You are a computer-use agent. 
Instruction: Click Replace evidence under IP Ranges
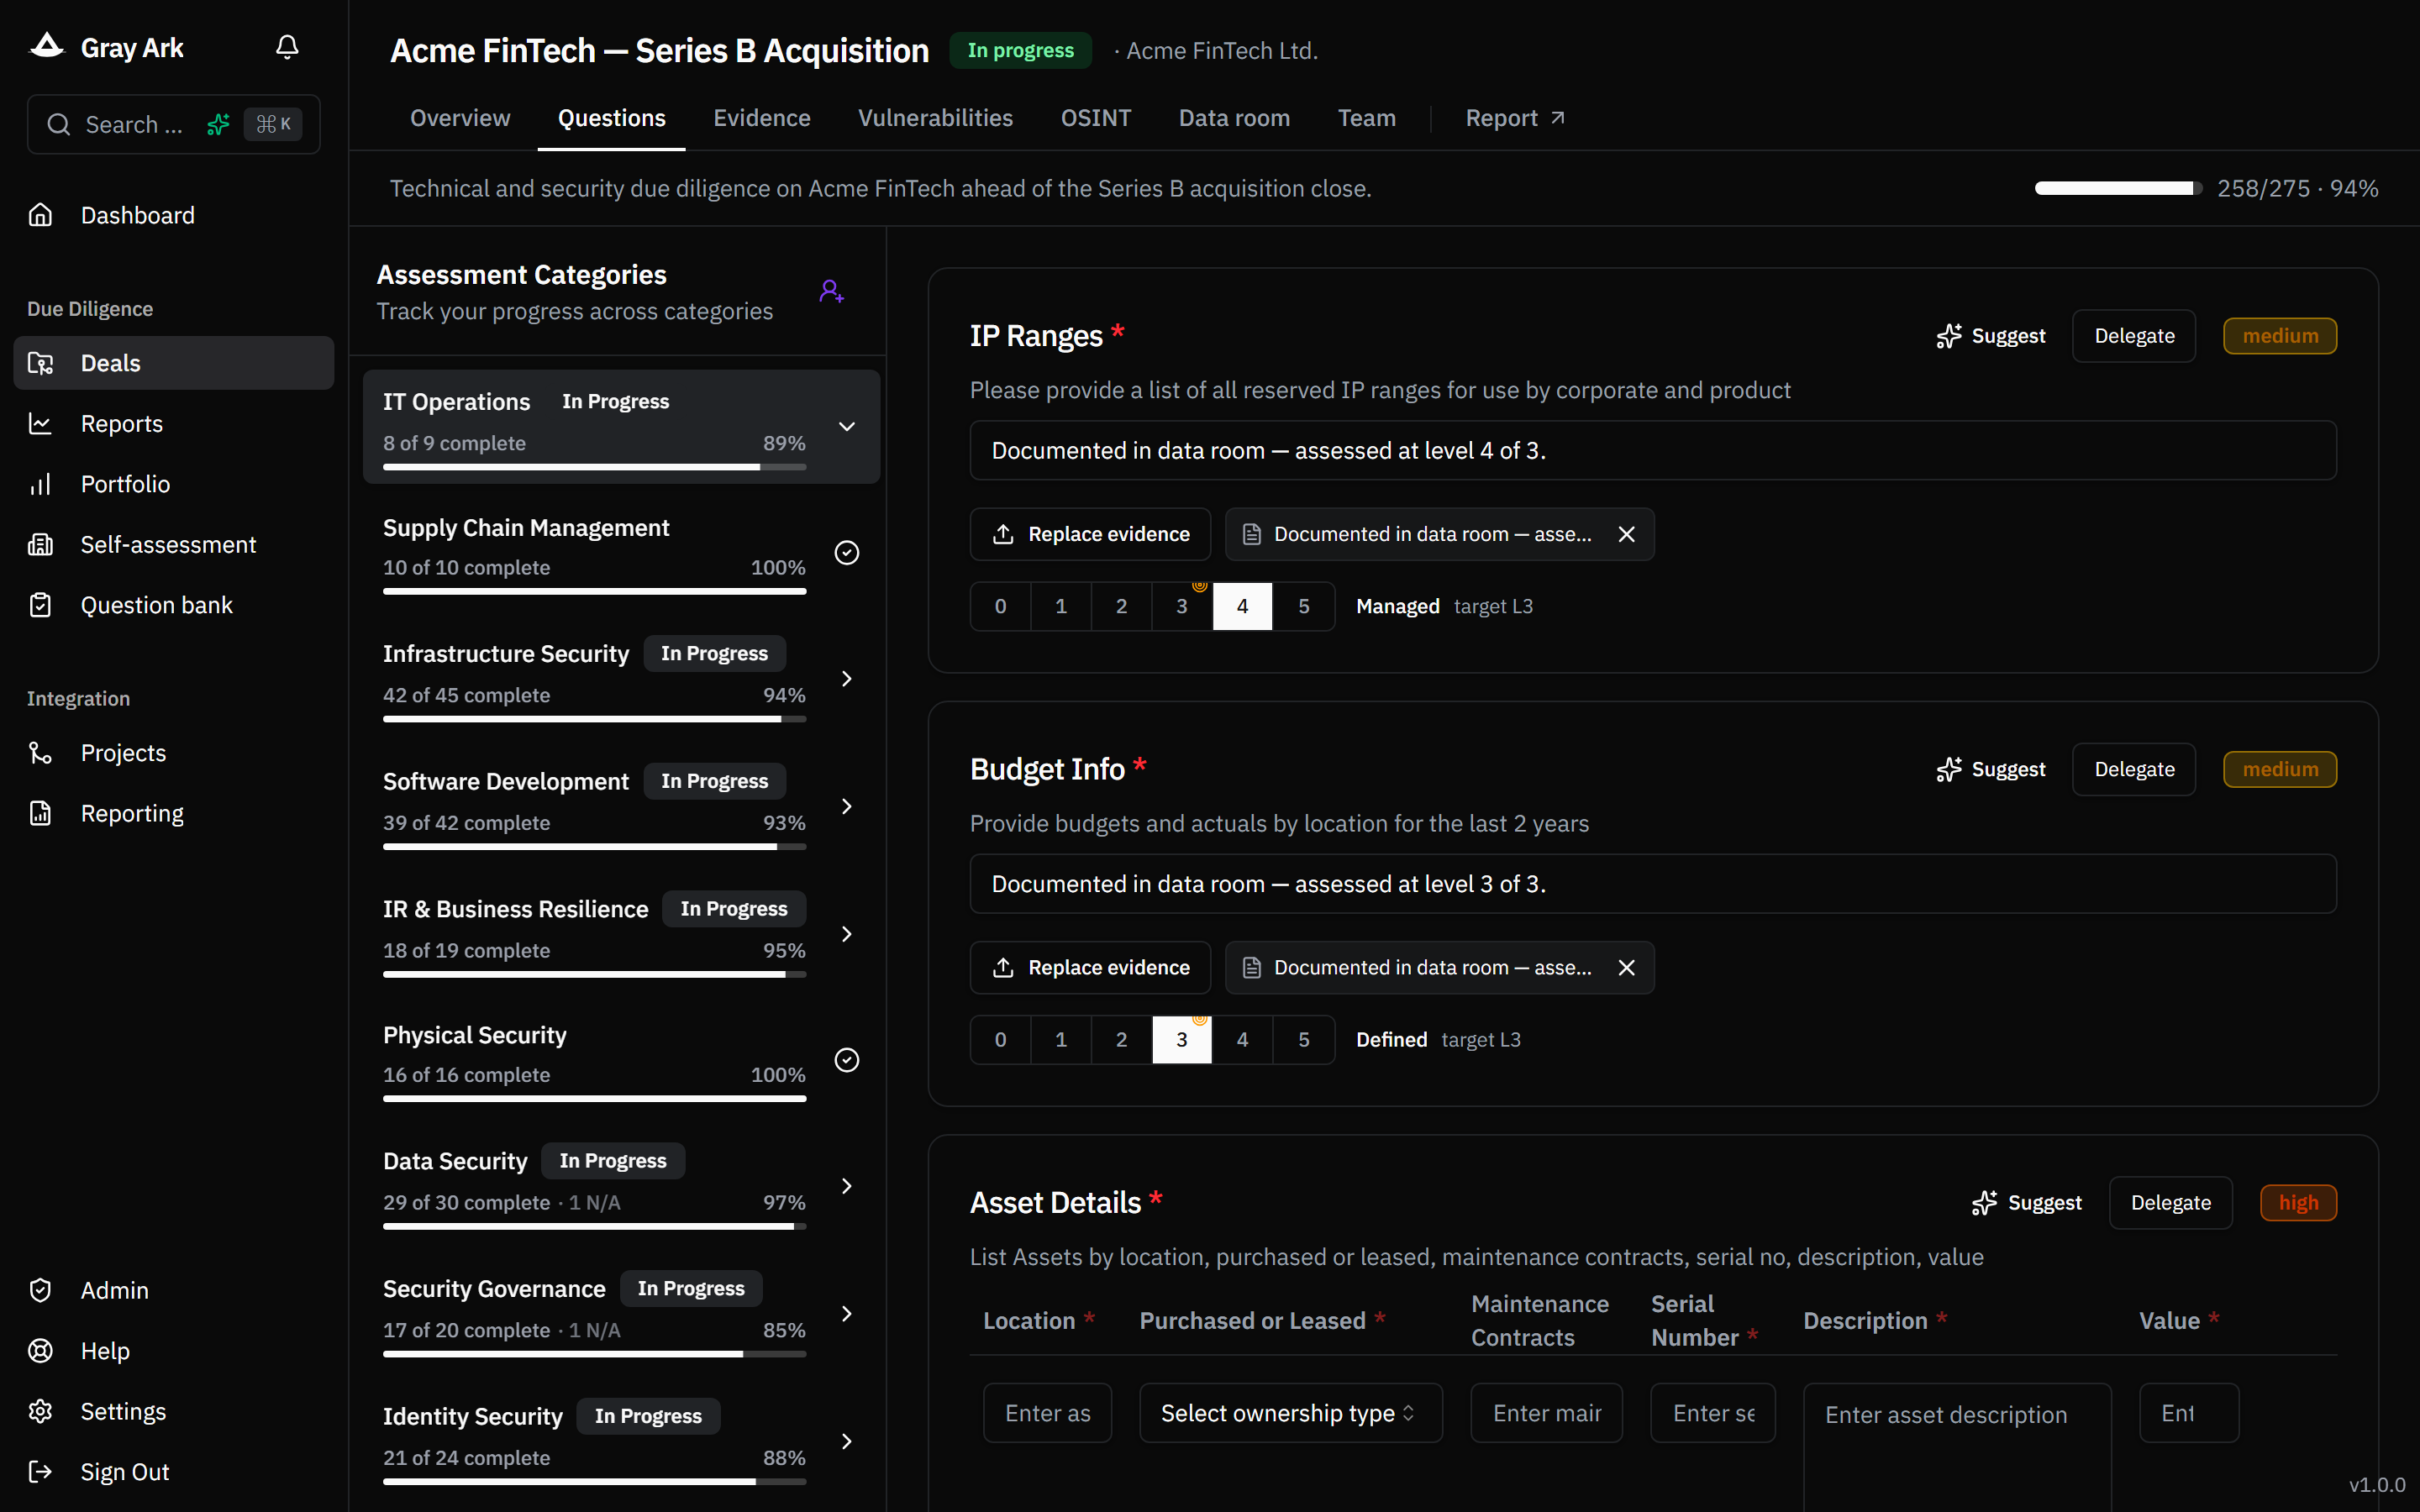click(x=1090, y=534)
